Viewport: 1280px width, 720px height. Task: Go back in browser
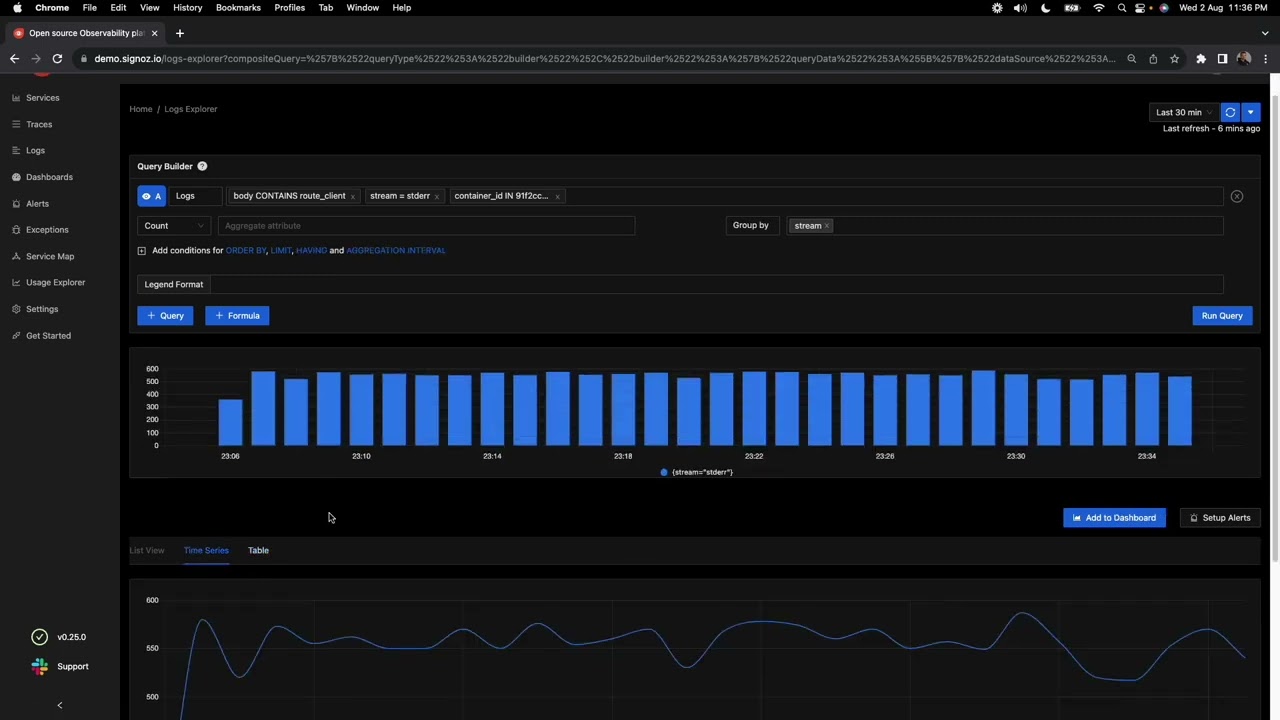pyautogui.click(x=14, y=59)
